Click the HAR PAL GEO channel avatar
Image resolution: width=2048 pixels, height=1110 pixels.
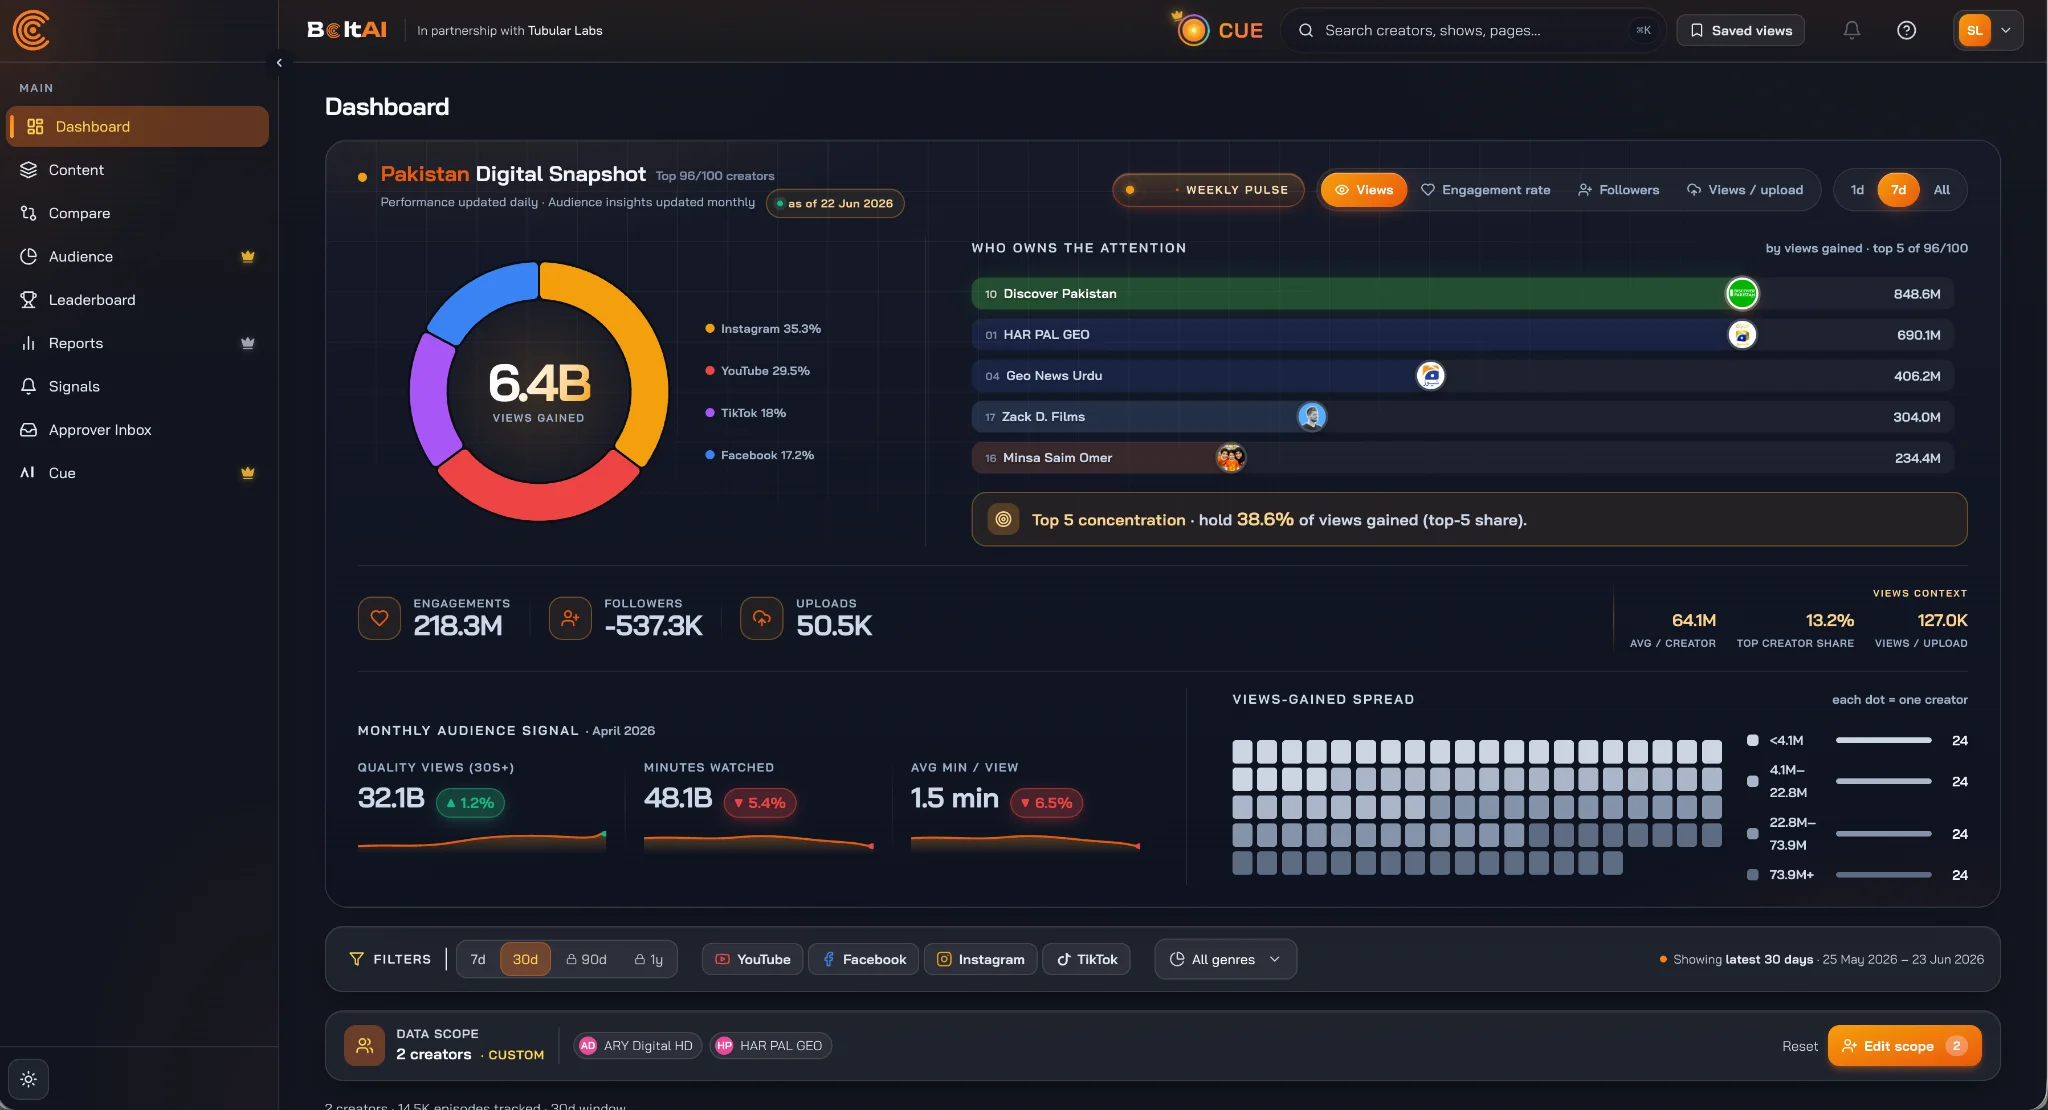(1742, 335)
